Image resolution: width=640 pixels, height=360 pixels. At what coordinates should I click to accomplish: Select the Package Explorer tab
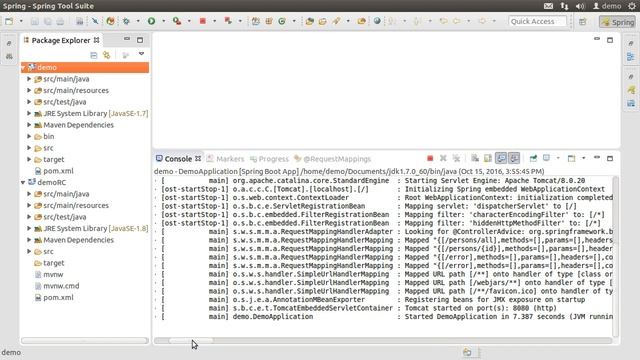click(61, 40)
